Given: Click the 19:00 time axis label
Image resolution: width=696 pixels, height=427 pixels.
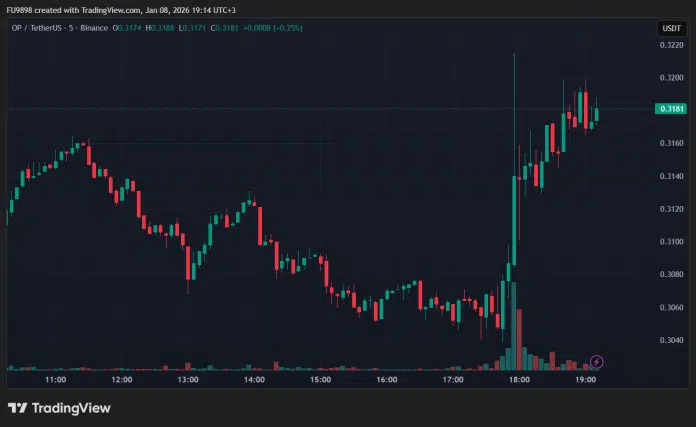Looking at the screenshot, I should pyautogui.click(x=586, y=380).
